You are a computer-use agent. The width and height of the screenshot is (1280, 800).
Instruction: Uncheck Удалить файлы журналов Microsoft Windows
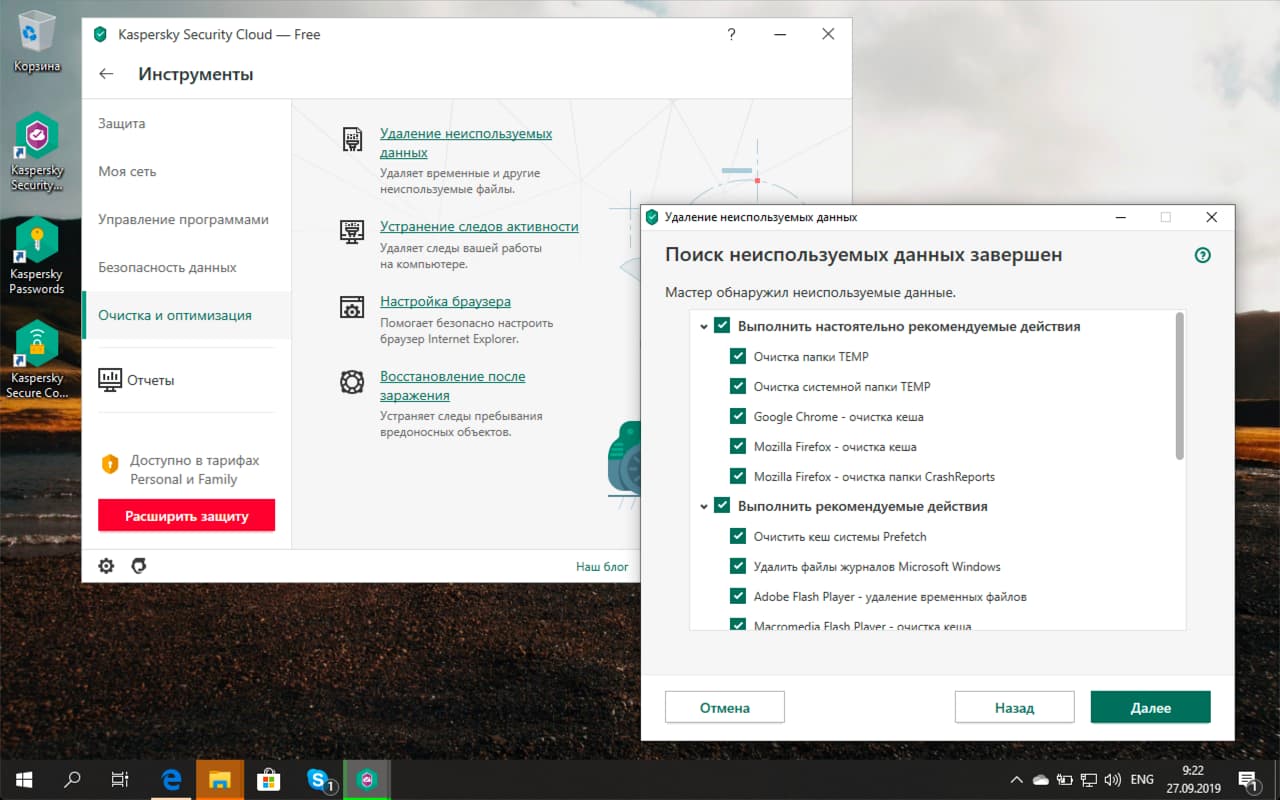point(737,566)
